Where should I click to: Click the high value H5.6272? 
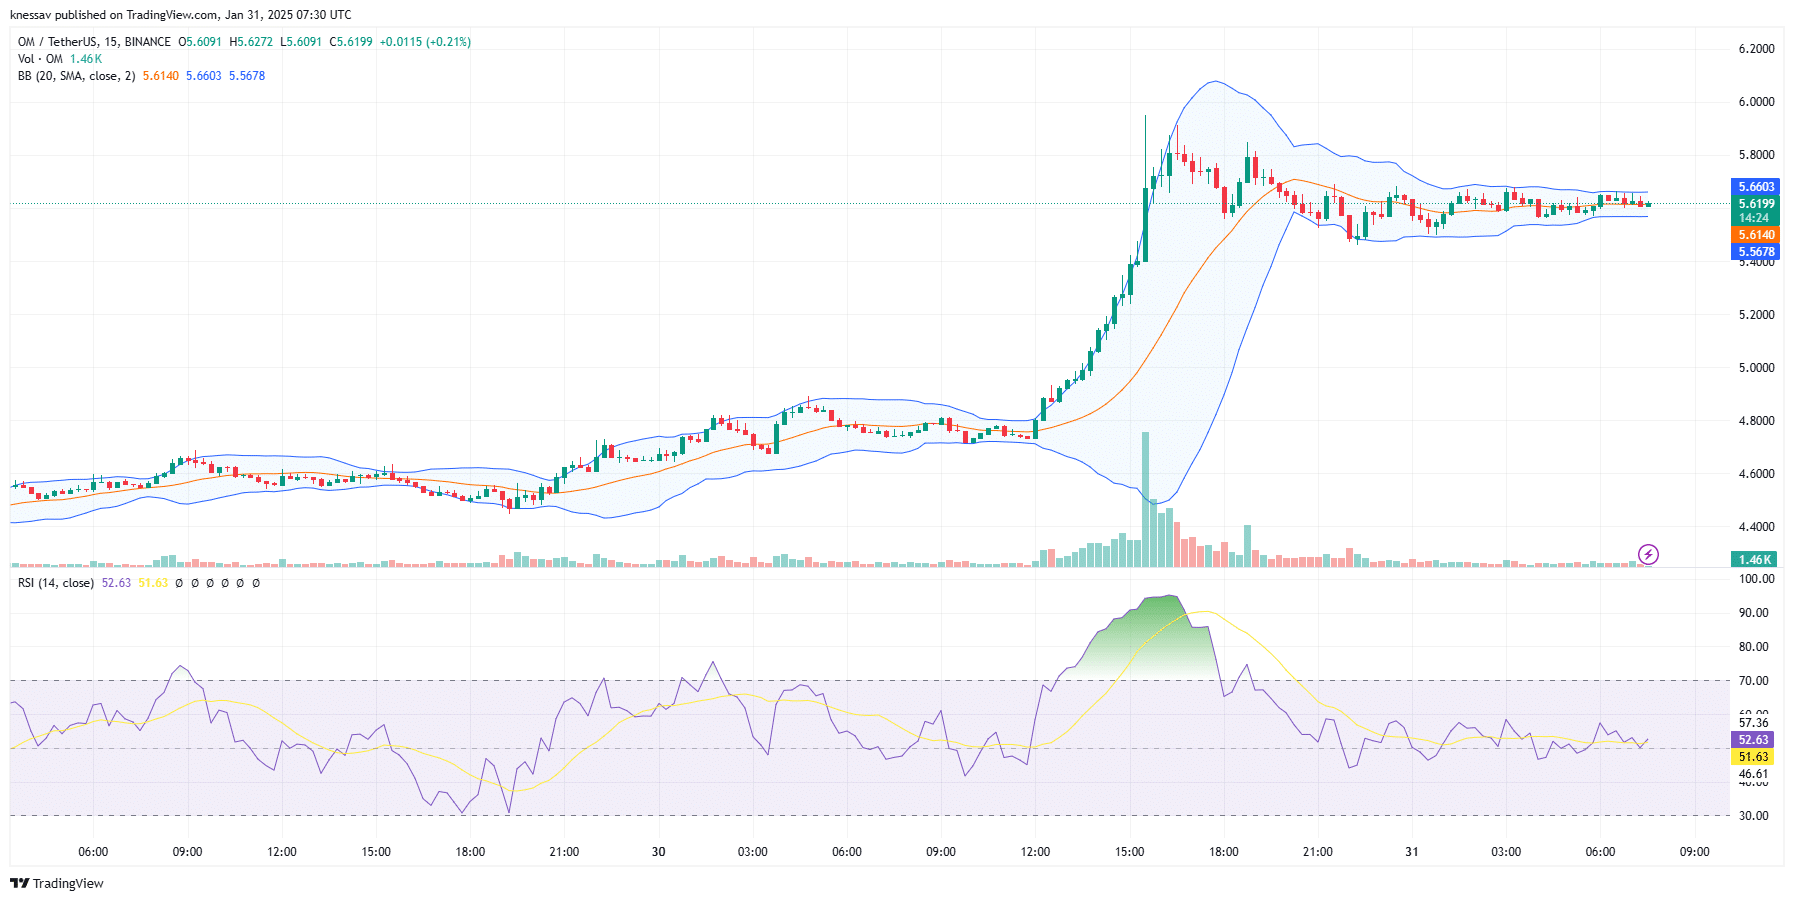coord(251,42)
